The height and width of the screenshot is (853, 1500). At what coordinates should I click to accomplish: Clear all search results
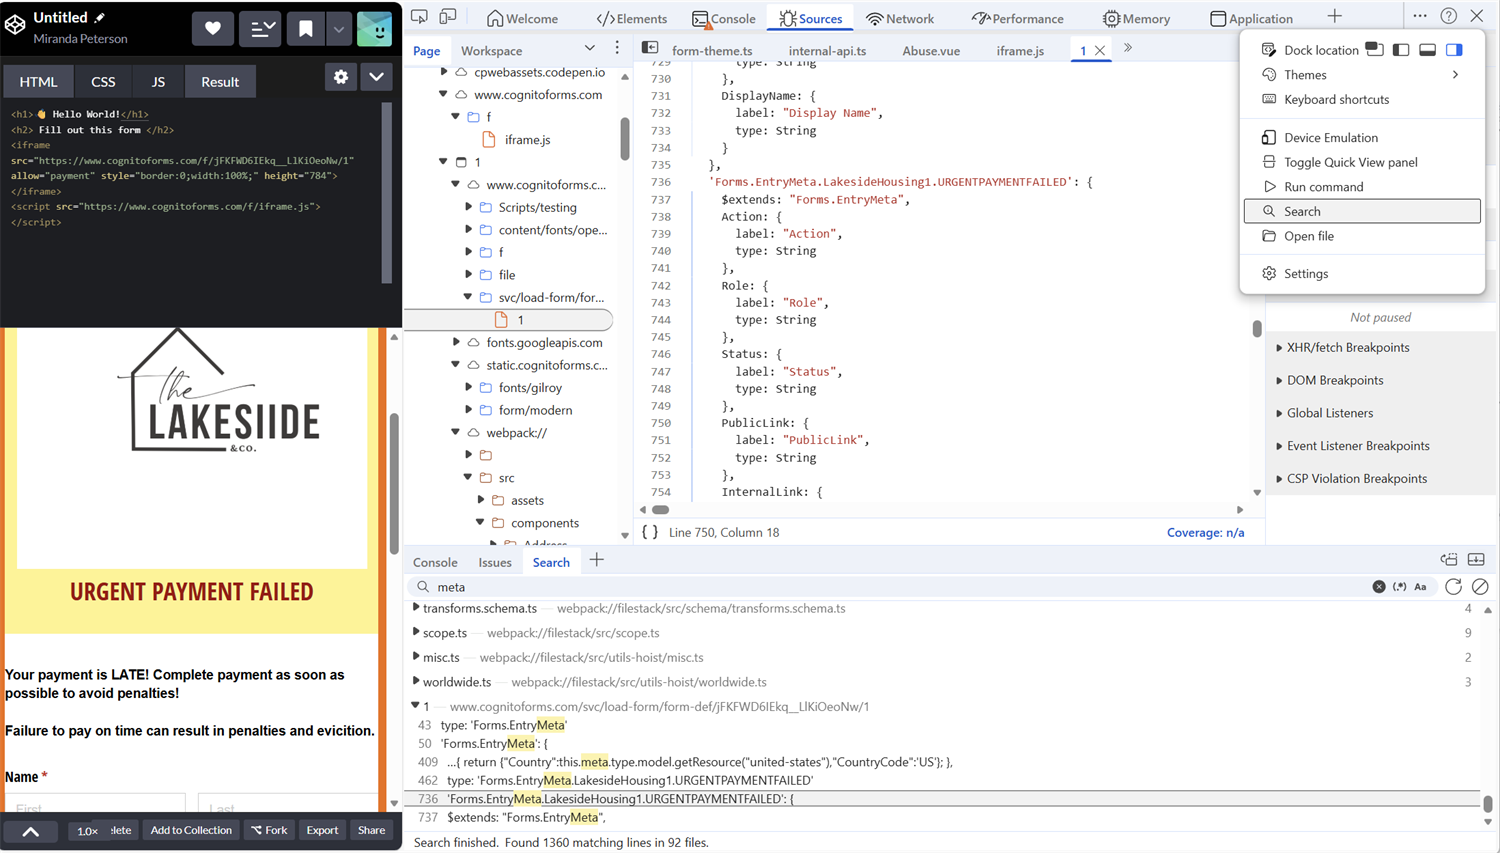pos(1481,587)
